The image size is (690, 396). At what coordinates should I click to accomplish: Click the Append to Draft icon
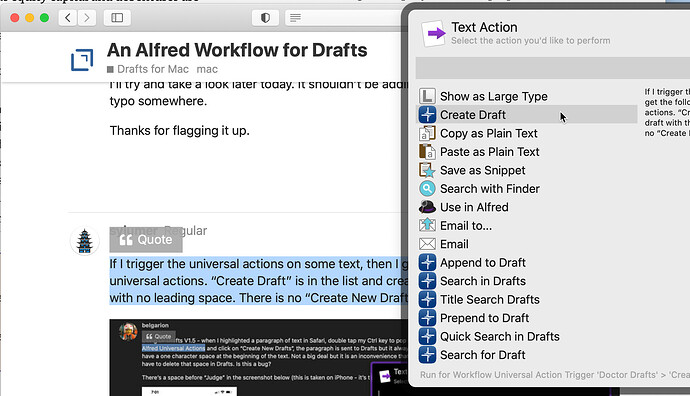[427, 263]
